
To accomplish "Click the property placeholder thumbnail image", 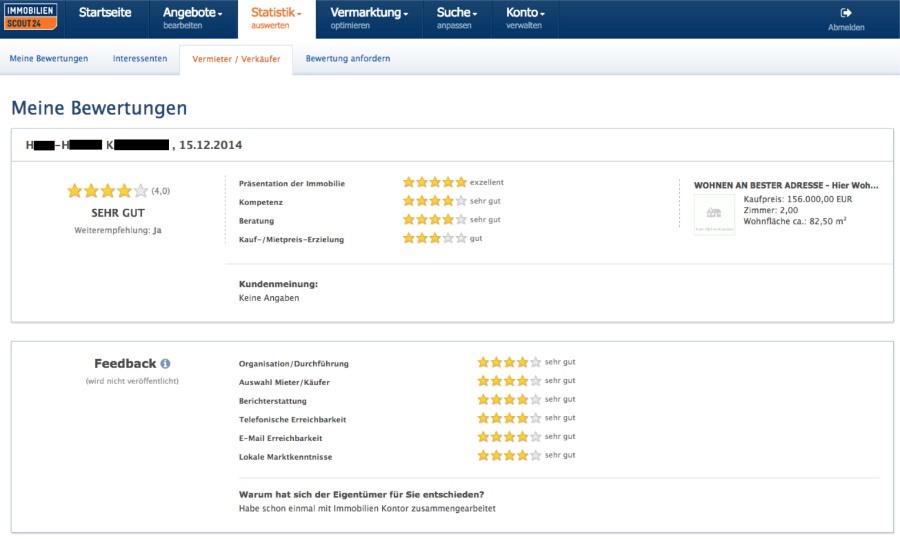I will click(714, 214).
